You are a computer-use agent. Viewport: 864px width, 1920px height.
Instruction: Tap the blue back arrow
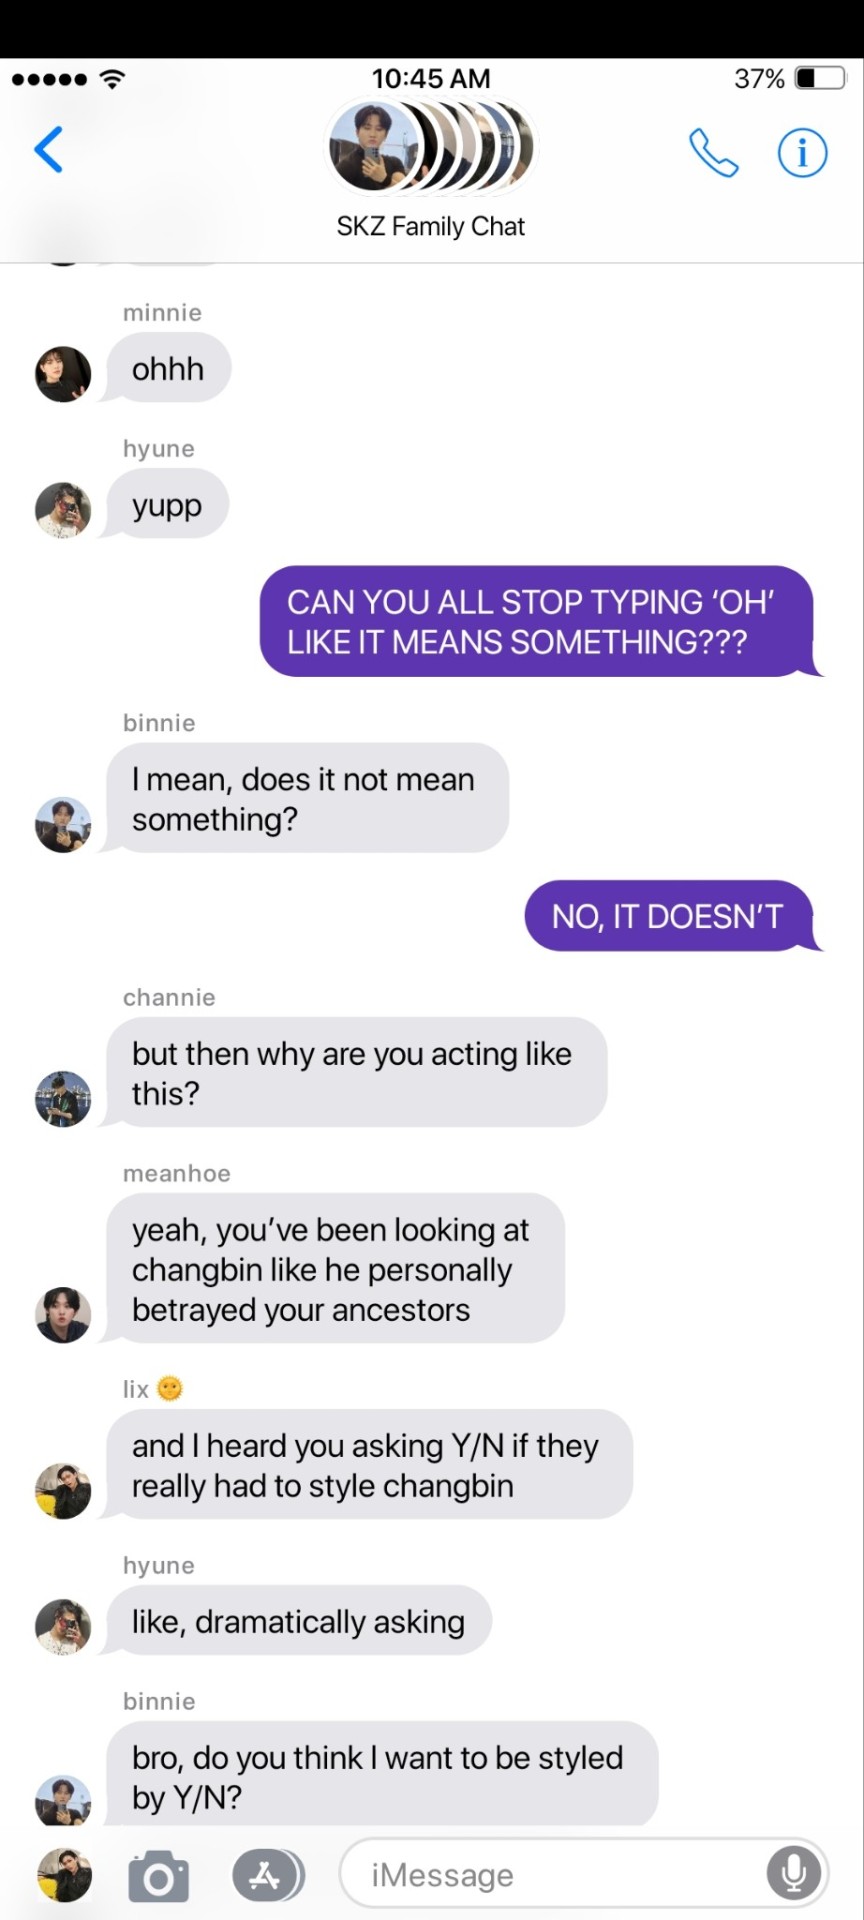tap(49, 150)
